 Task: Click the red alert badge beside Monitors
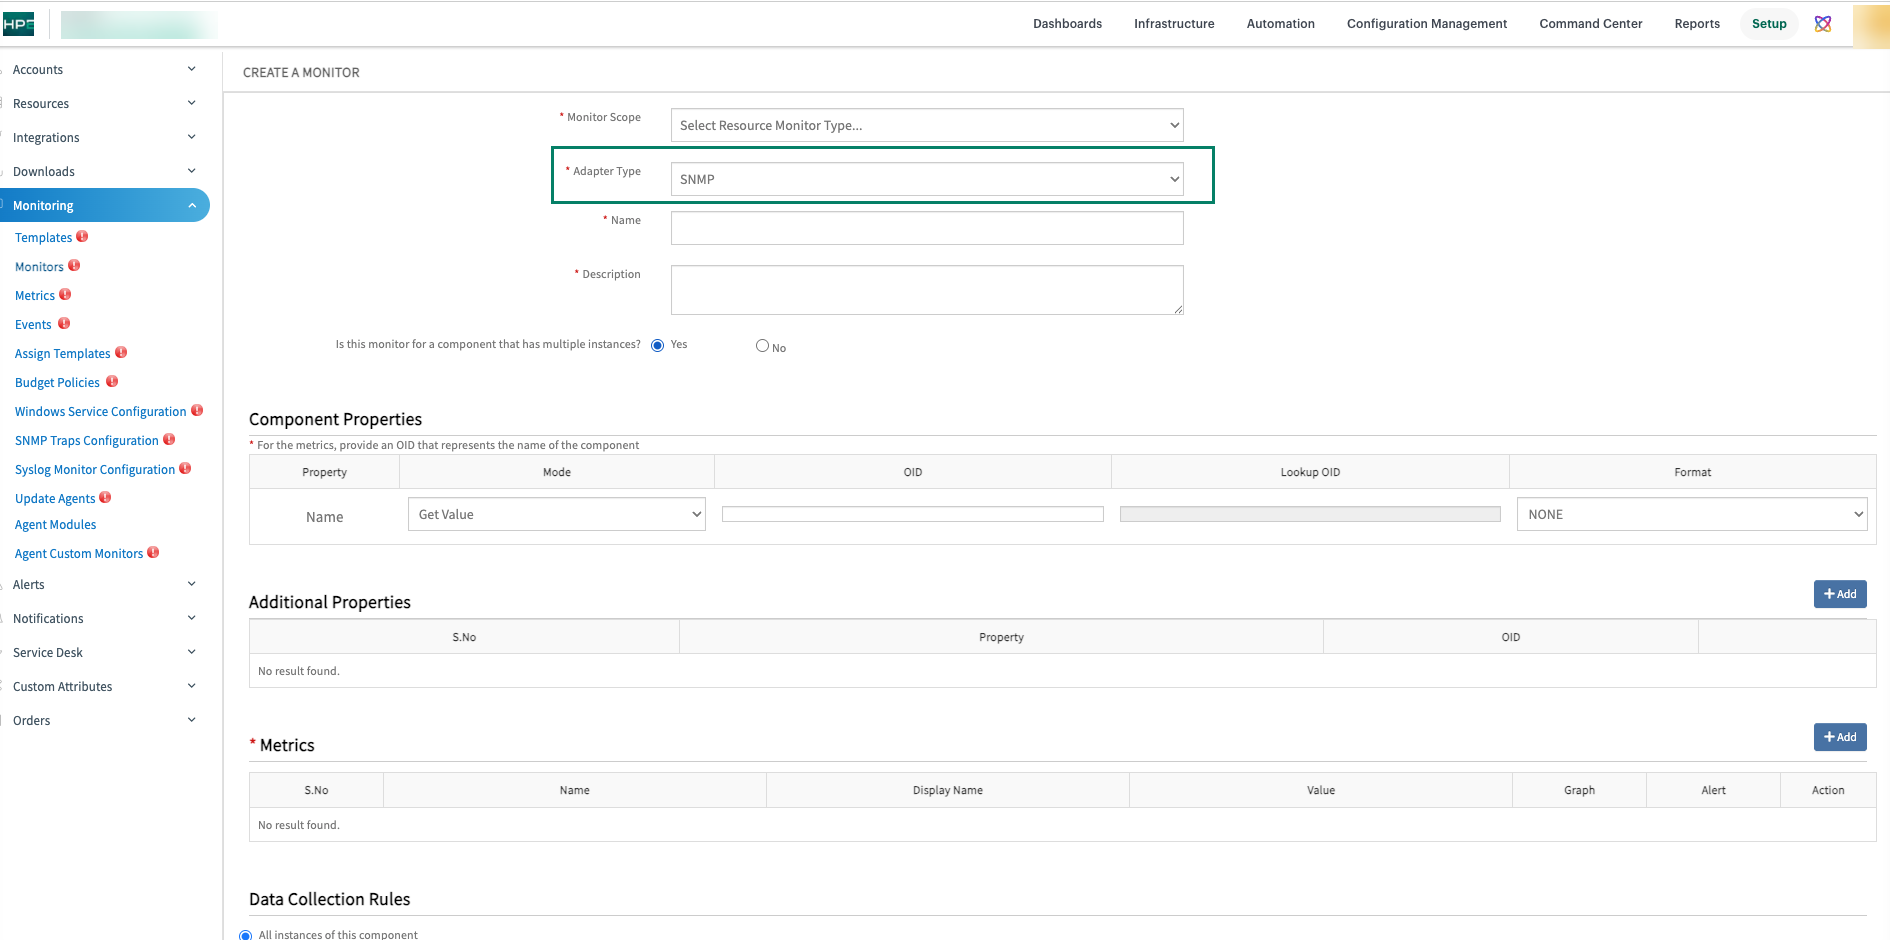[74, 266]
